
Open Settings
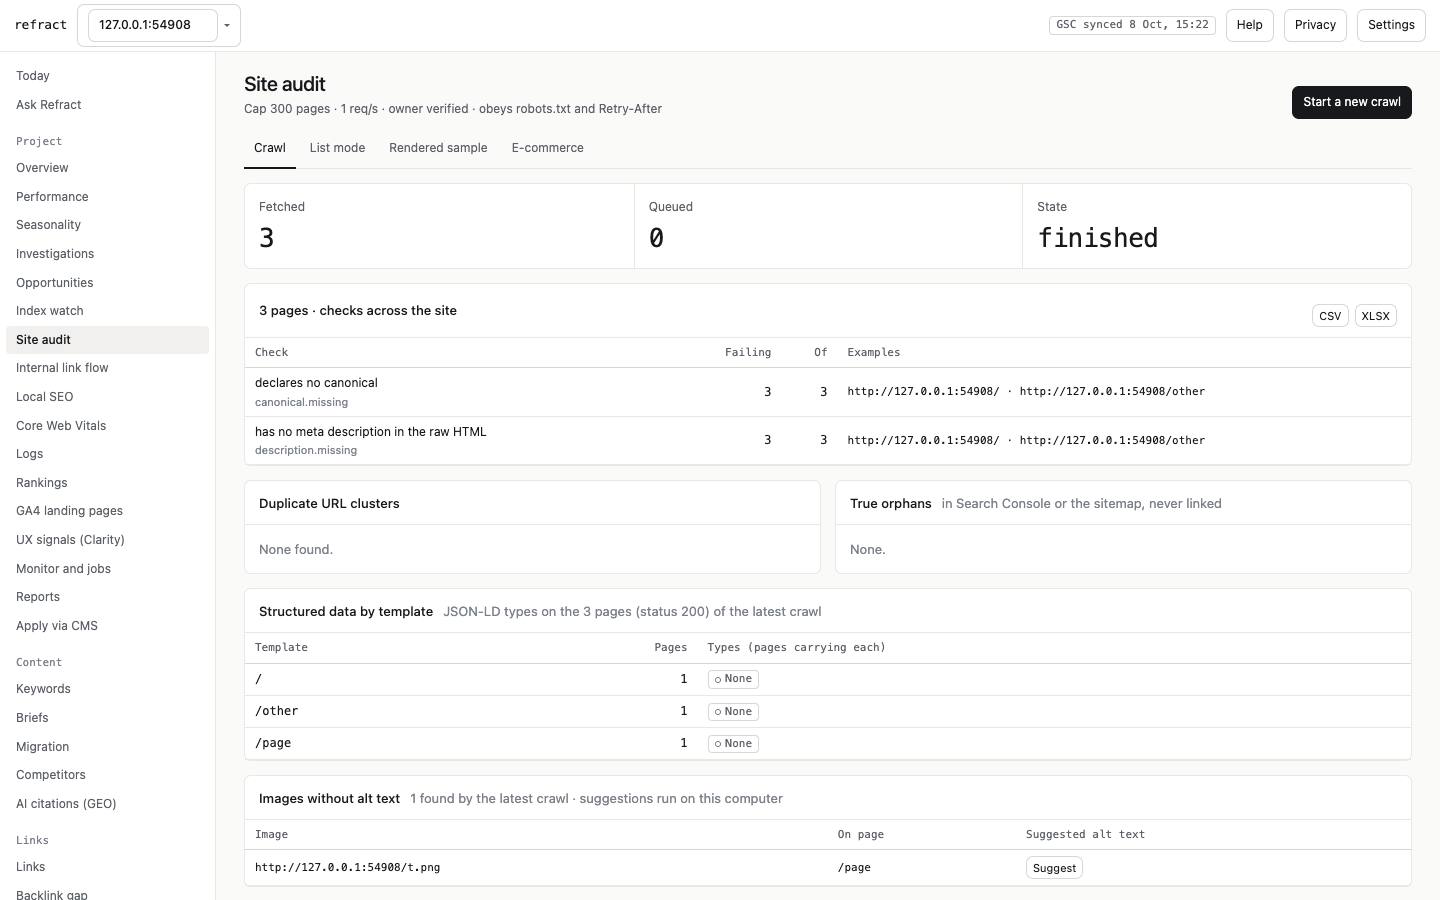coord(1391,25)
